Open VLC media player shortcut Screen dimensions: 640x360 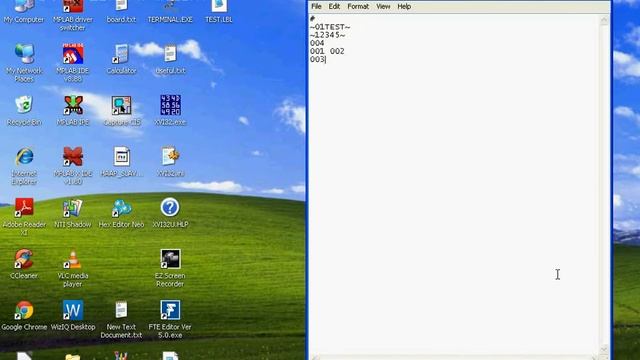73,269
